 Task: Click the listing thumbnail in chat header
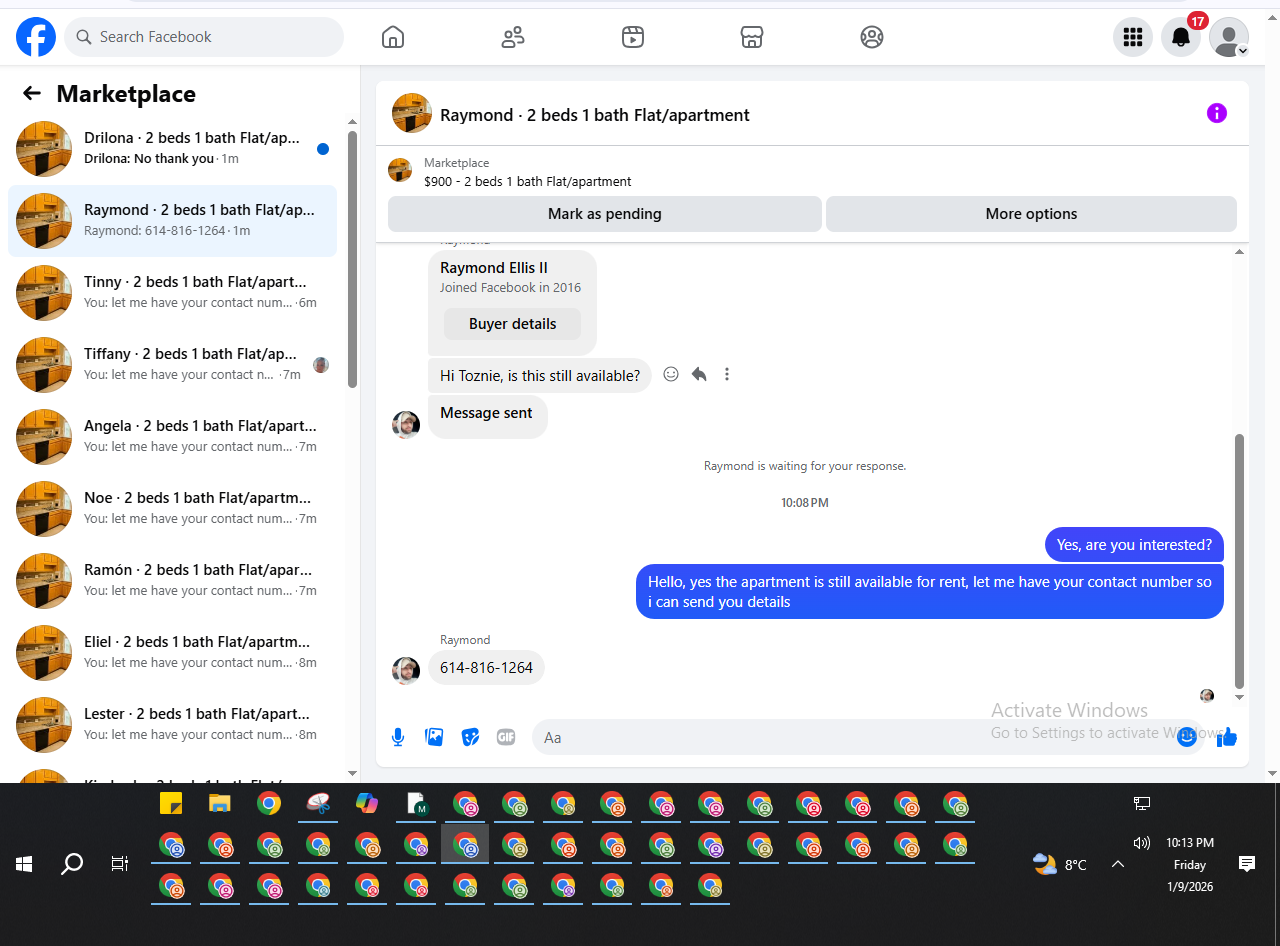click(412, 113)
